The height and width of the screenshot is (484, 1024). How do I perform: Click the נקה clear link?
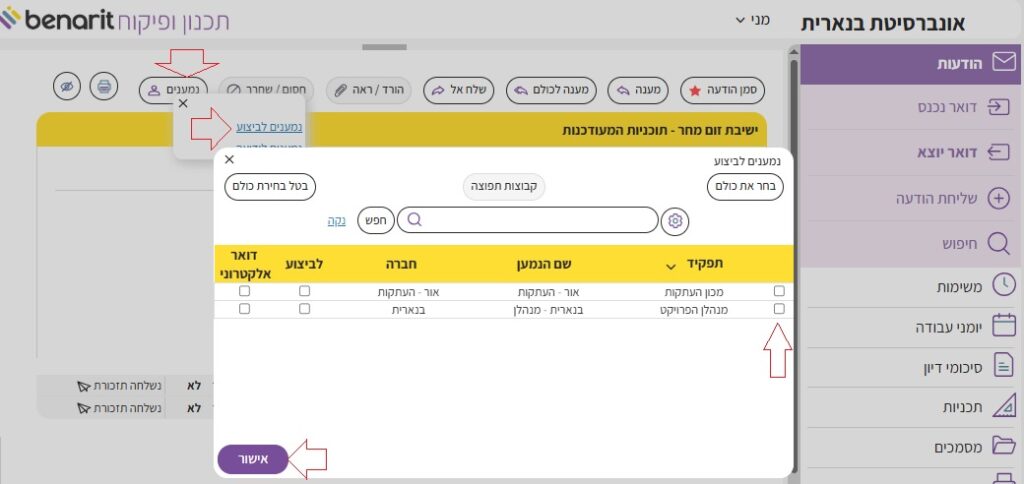(x=336, y=221)
